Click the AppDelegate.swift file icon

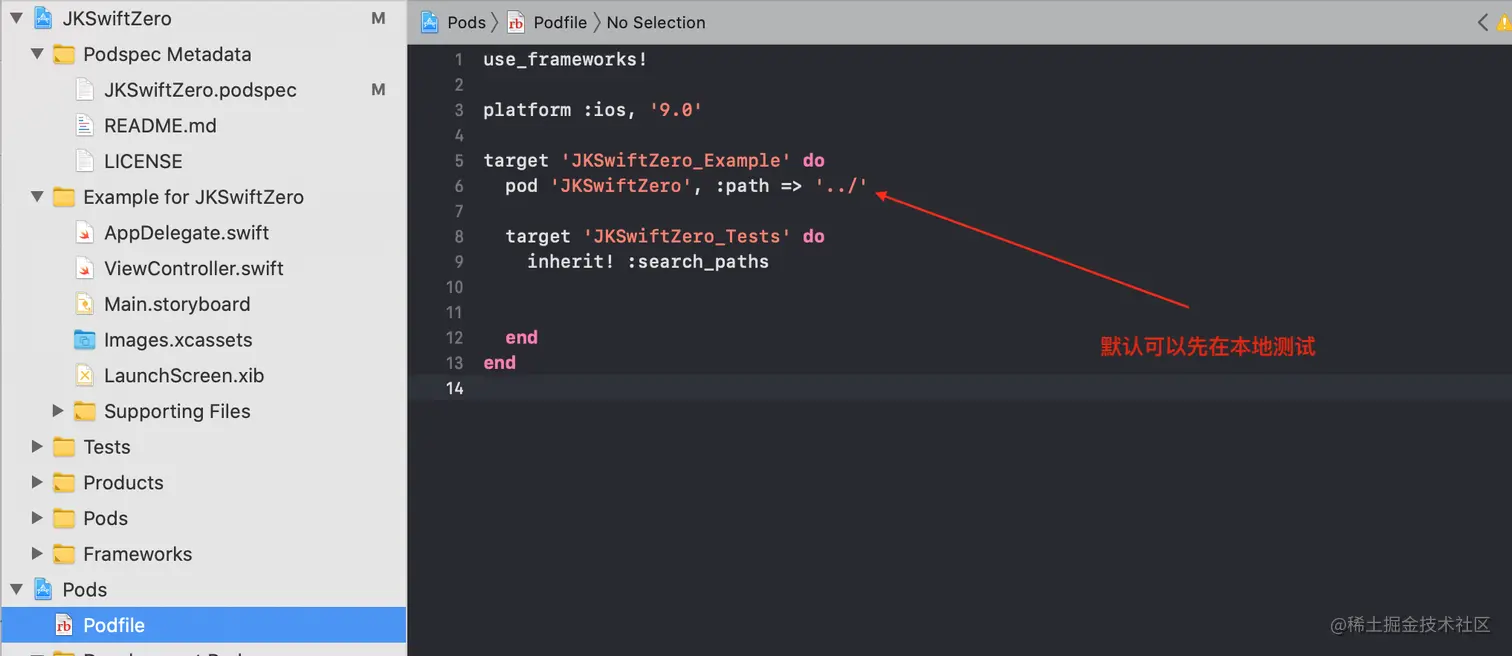(85, 233)
